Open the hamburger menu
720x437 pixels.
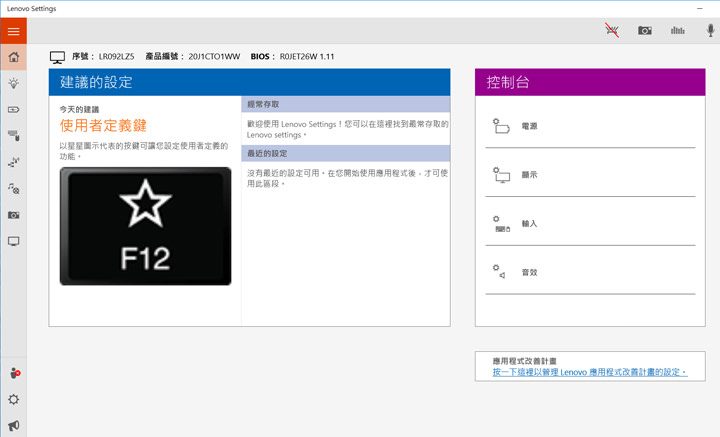point(14,31)
